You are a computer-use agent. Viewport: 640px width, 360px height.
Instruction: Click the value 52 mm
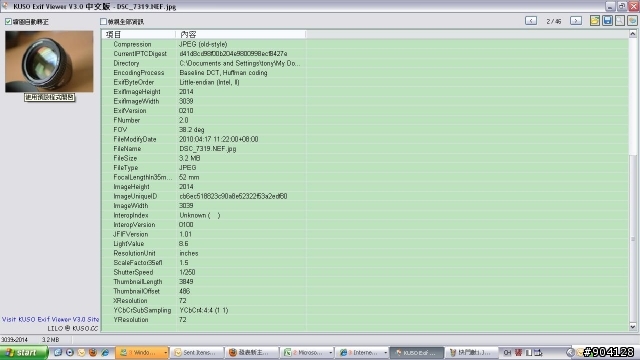click(189, 177)
